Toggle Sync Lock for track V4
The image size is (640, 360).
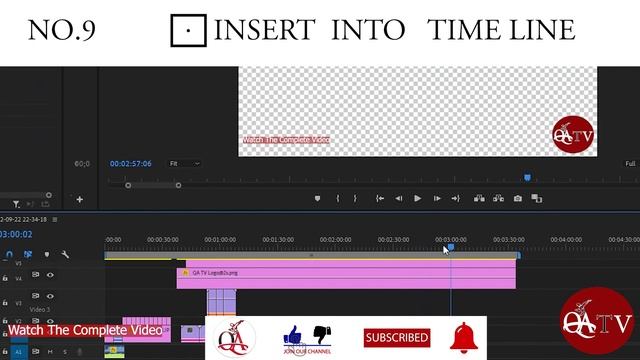tap(36, 275)
